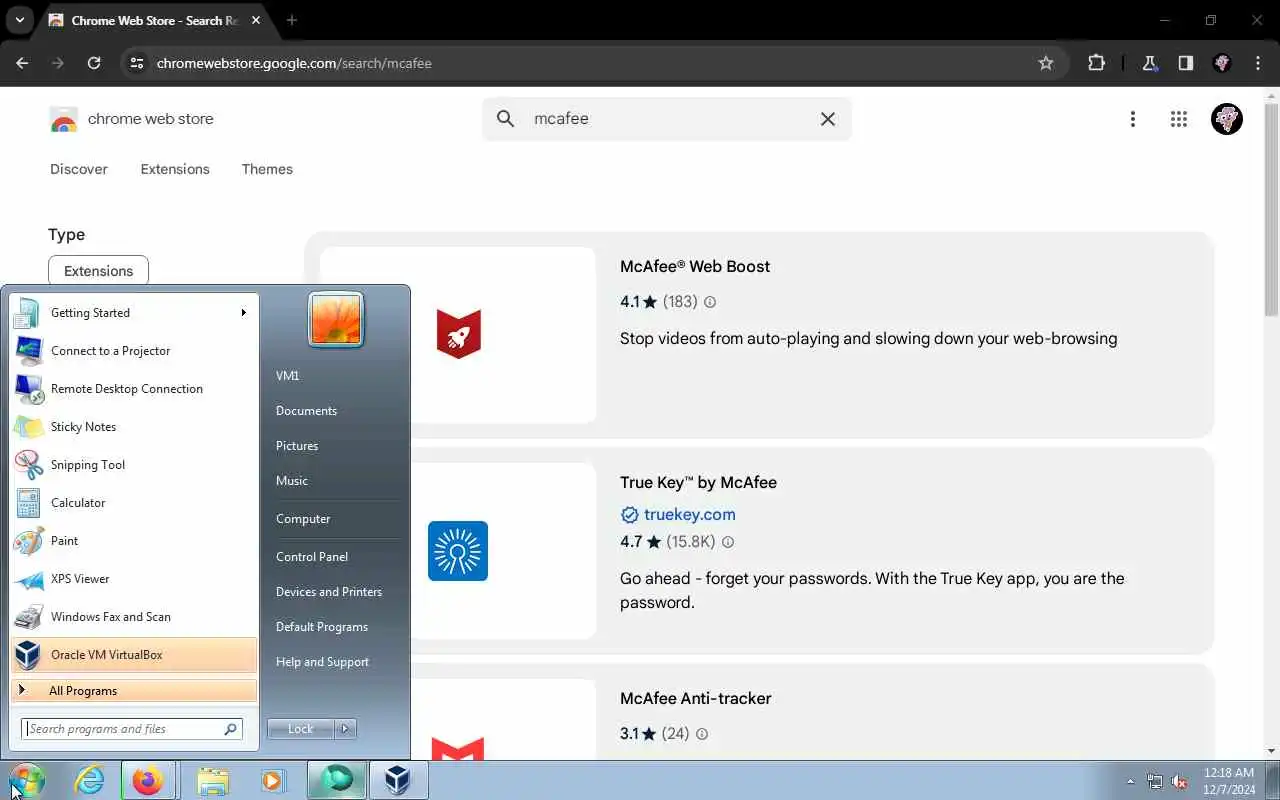This screenshot has width=1280, height=800.
Task: Click the site information icon in address bar
Action: [138, 63]
